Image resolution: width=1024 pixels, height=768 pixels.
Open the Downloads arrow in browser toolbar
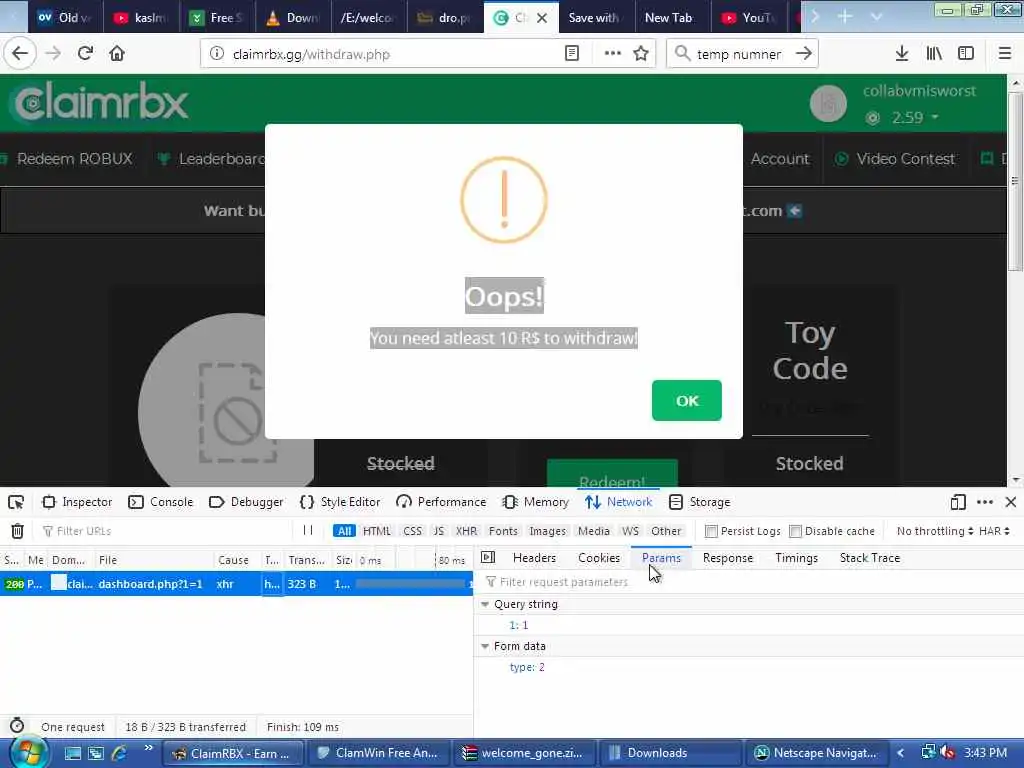[902, 54]
